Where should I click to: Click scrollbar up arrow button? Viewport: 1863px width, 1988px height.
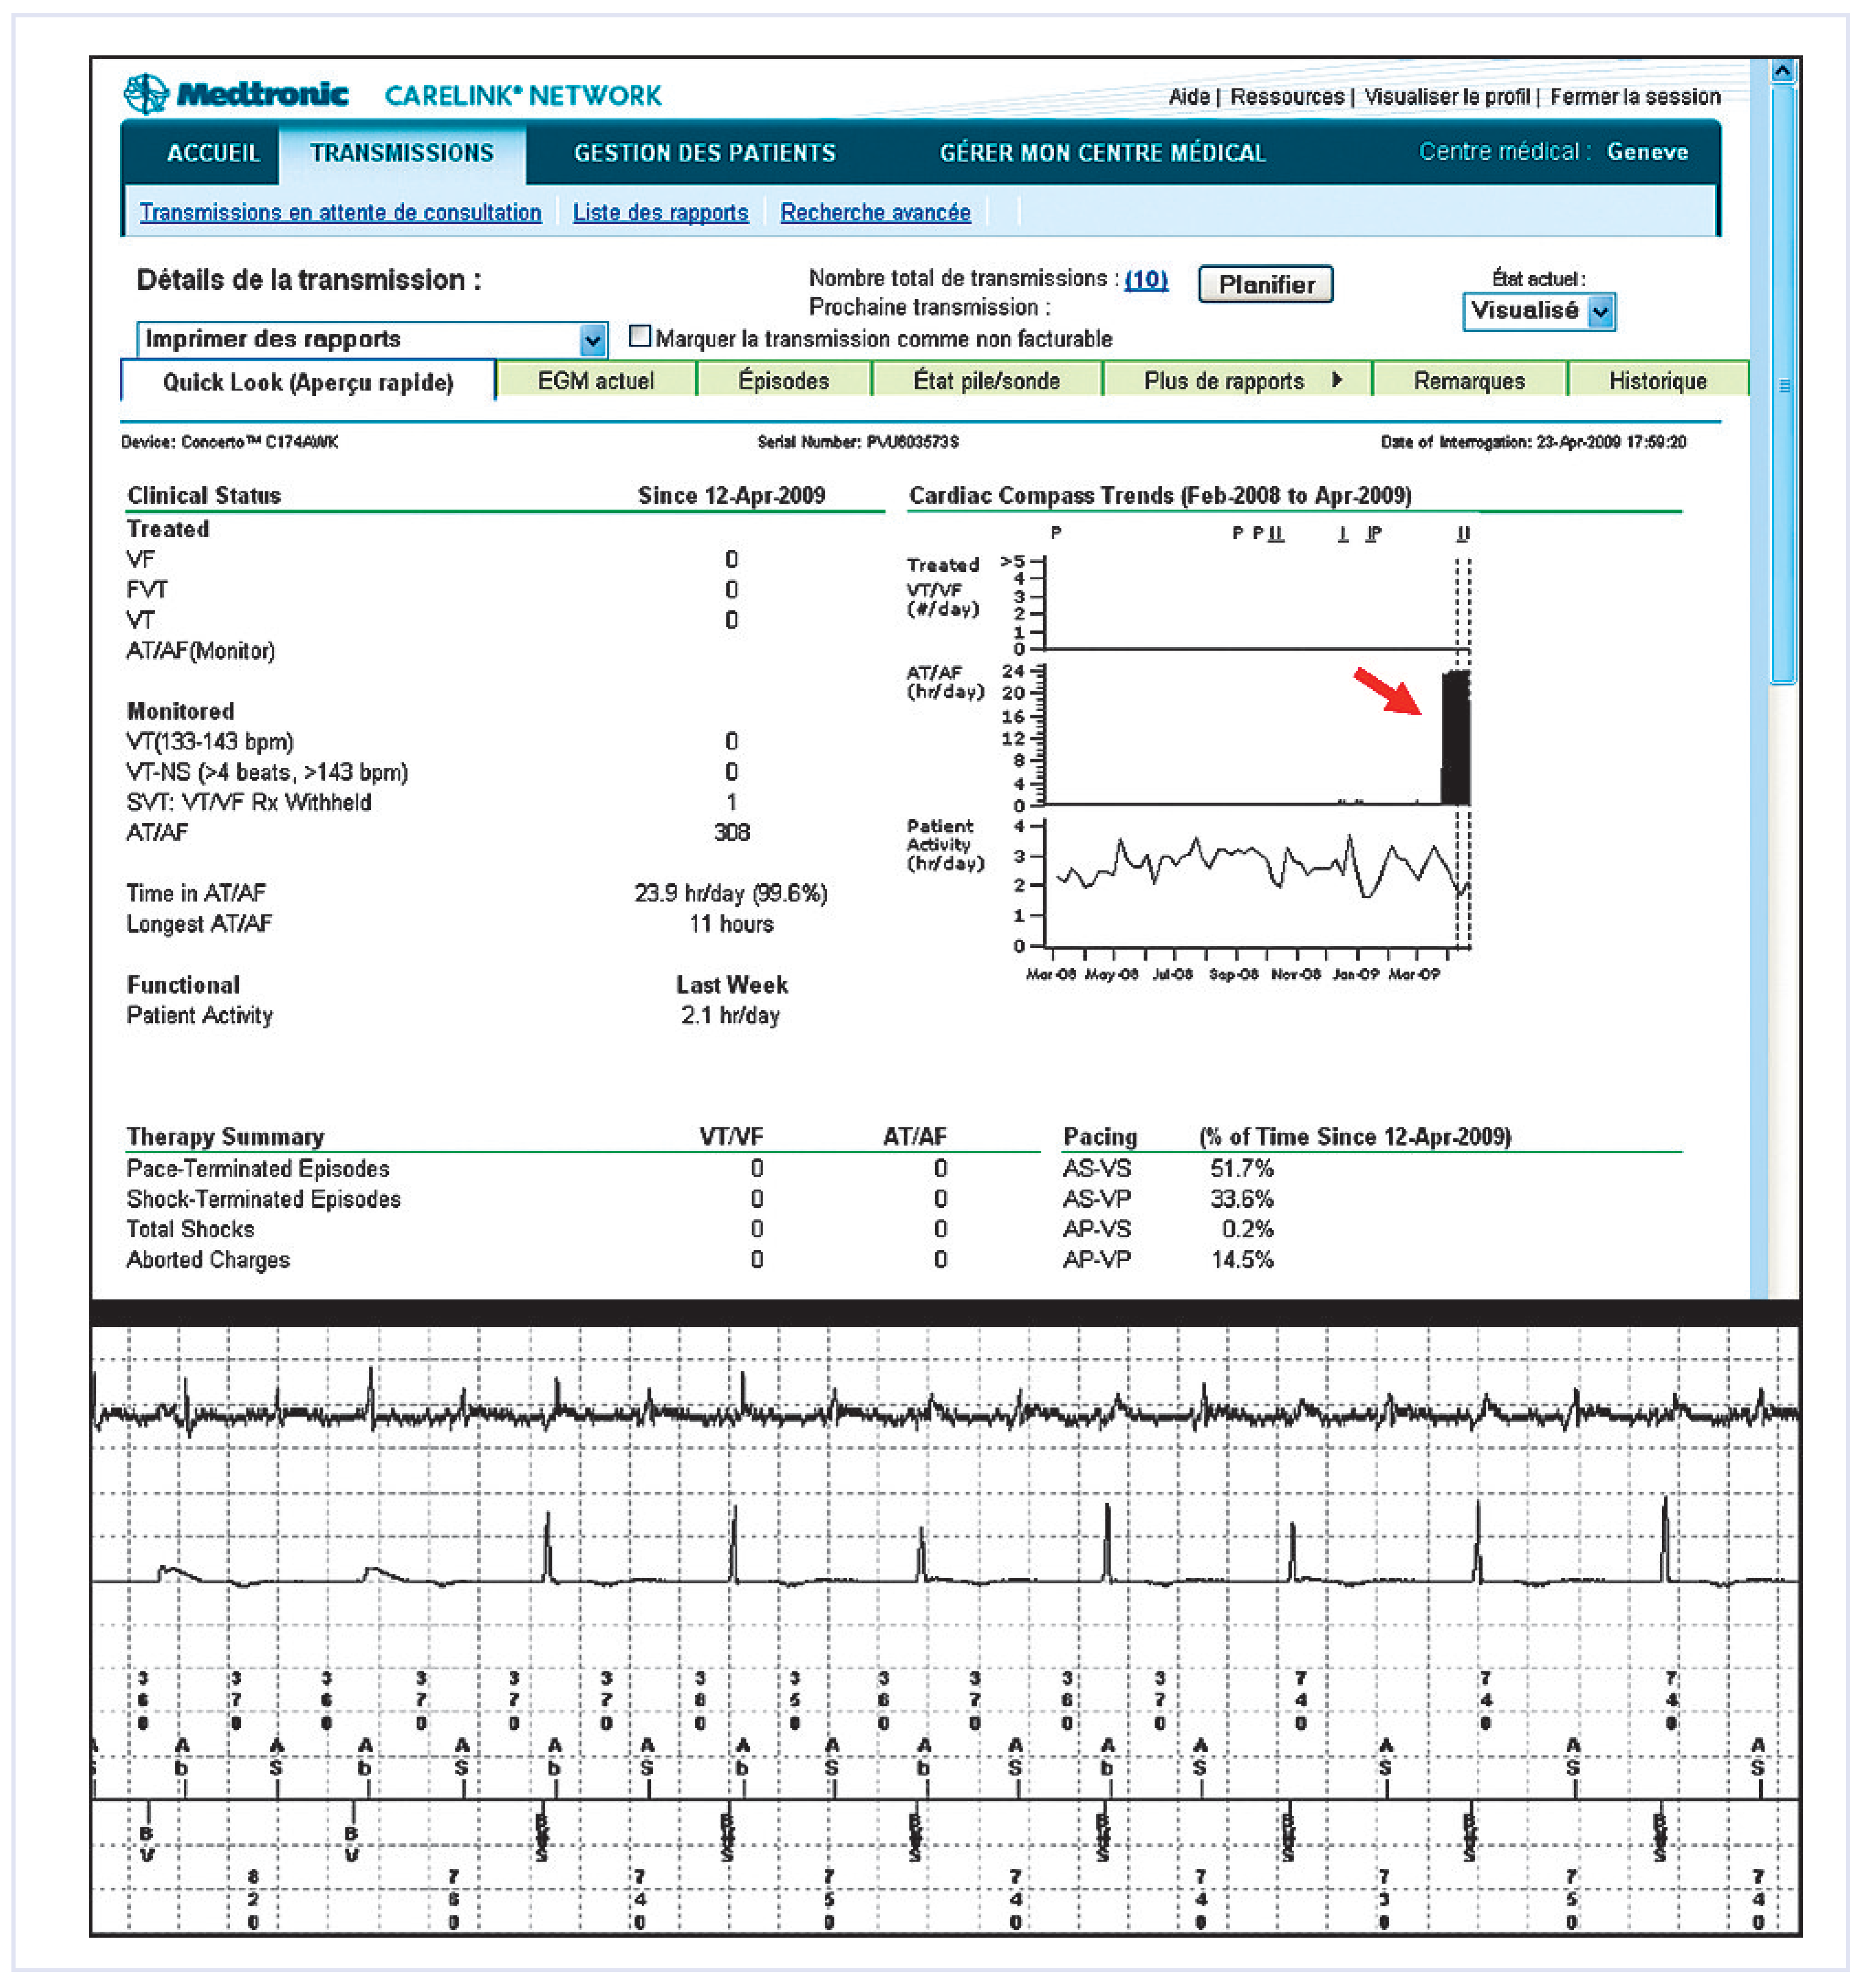point(1782,70)
